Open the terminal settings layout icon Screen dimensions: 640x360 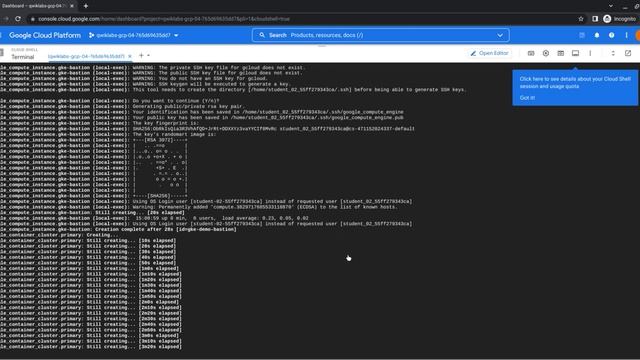560,53
